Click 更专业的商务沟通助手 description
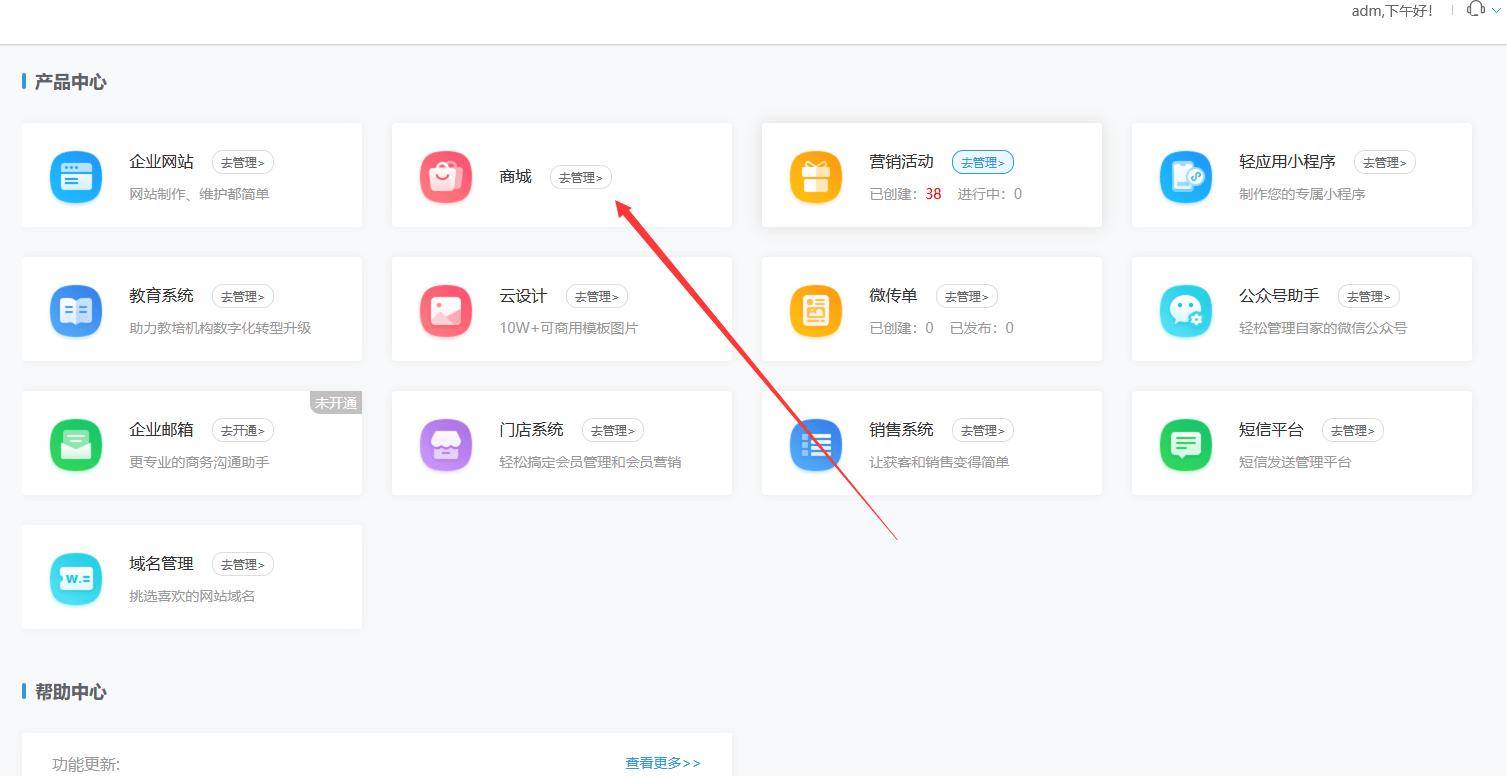Image resolution: width=1507 pixels, height=776 pixels. click(x=199, y=462)
